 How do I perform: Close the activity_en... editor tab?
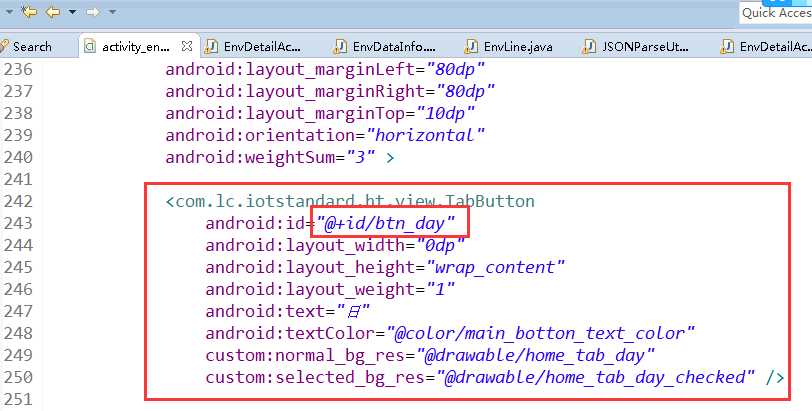186,46
